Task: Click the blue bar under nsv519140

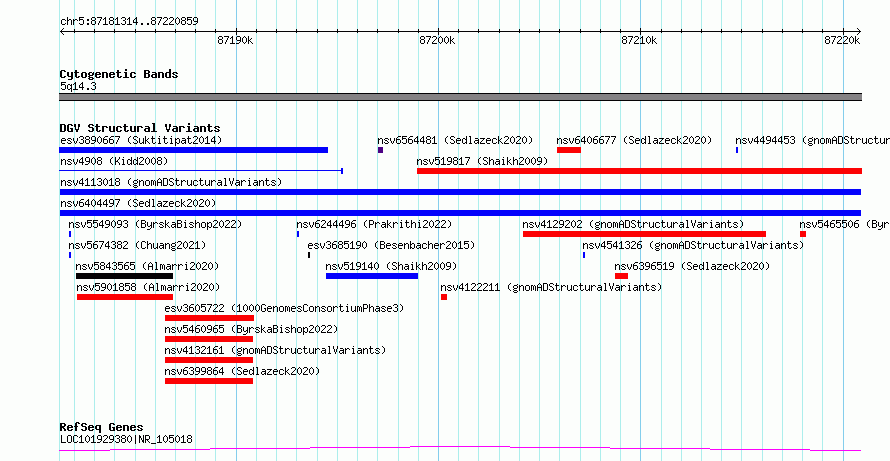Action: click(x=372, y=276)
